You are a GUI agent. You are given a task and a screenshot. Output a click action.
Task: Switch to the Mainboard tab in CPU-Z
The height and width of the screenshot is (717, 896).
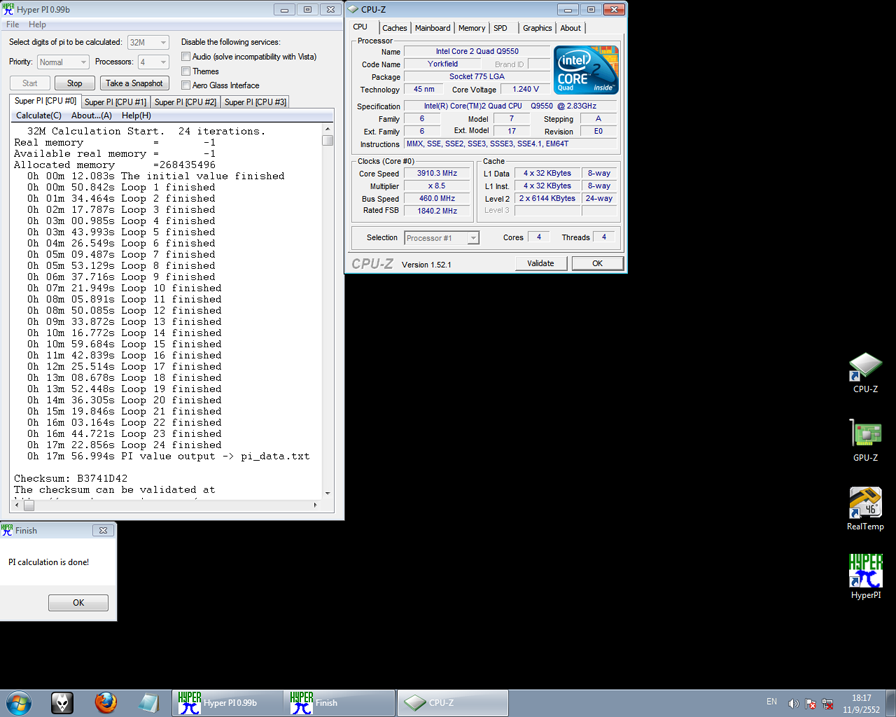click(433, 28)
